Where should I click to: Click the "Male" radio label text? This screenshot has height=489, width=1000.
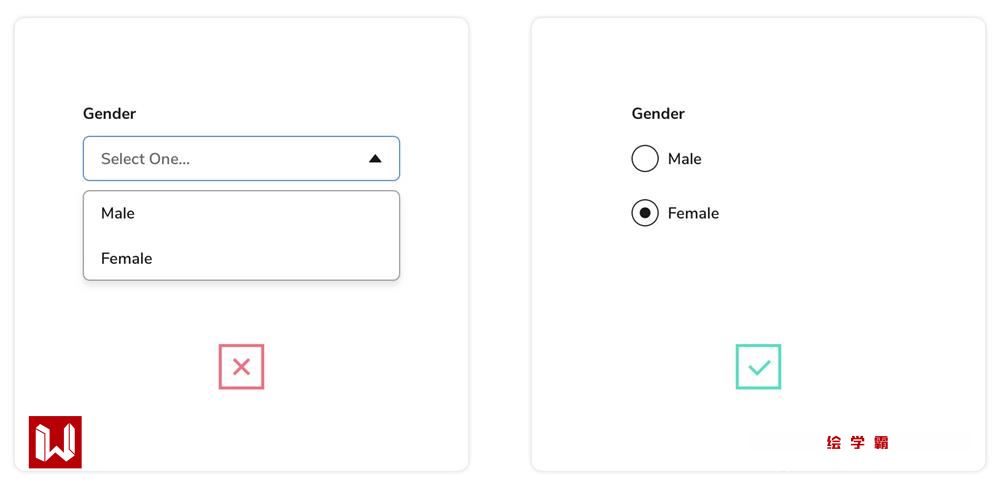[684, 159]
